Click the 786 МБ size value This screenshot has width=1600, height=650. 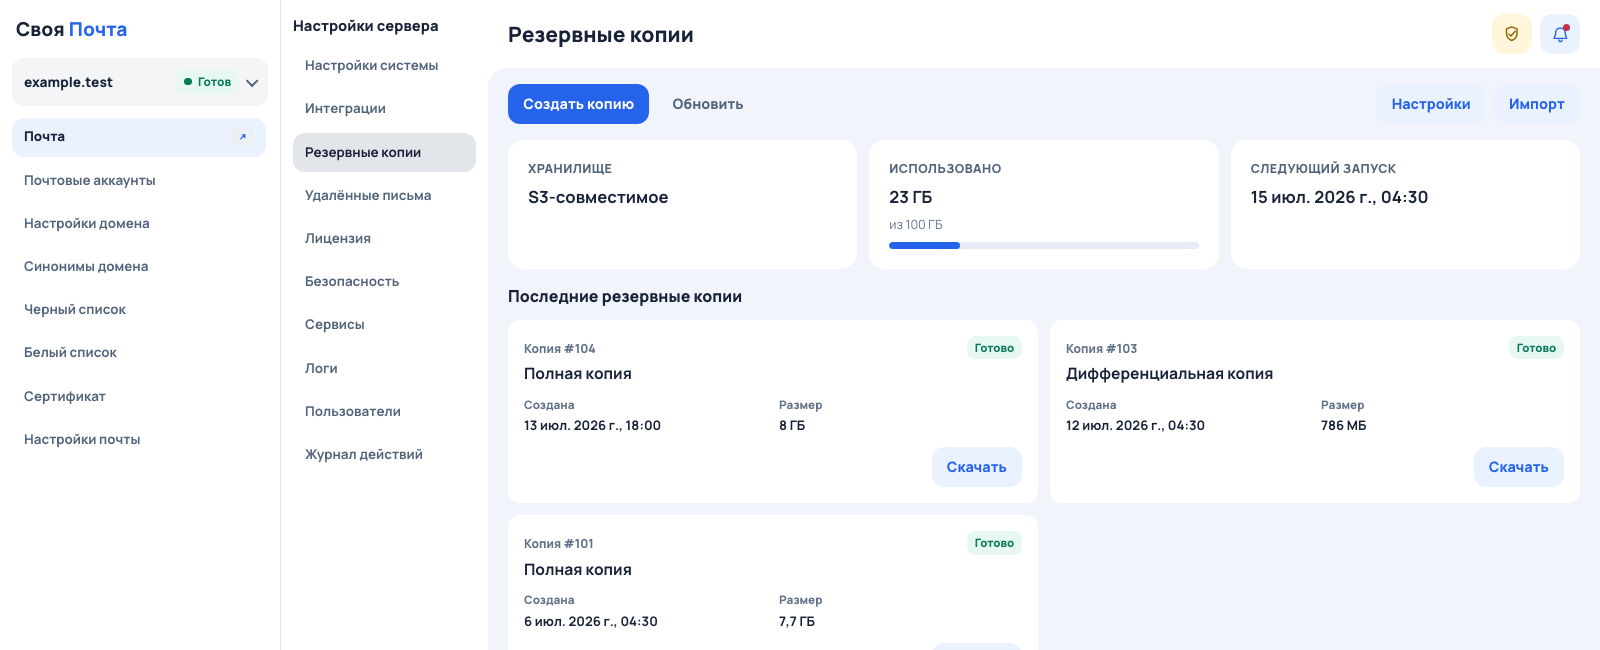[x=1344, y=426]
